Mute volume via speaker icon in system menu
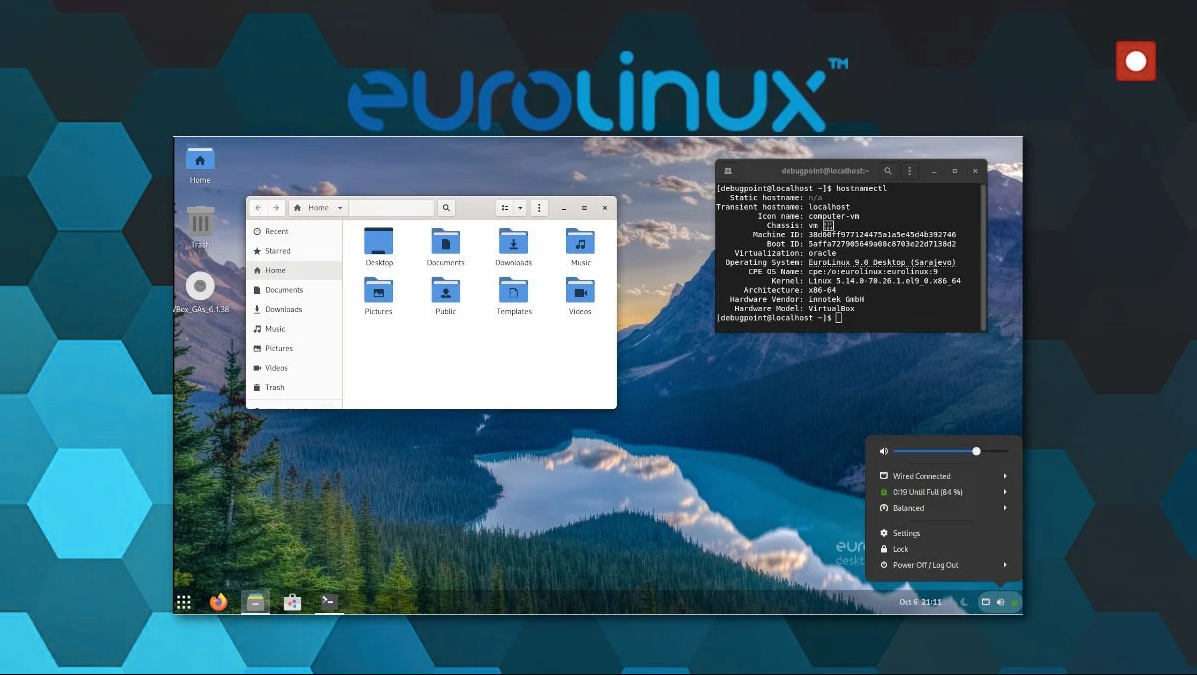The image size is (1197, 675). pos(883,451)
